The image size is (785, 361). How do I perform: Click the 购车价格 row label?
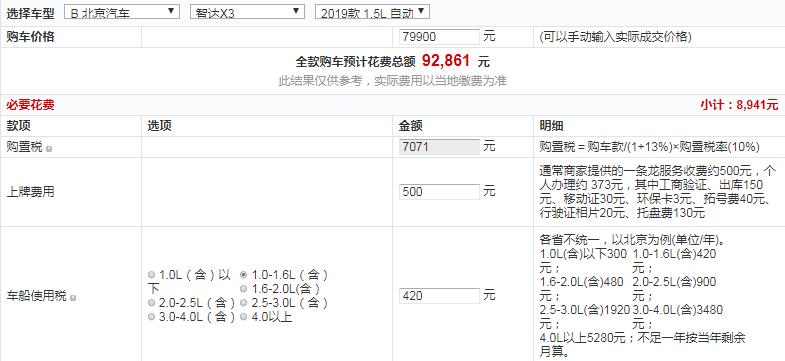click(x=31, y=37)
